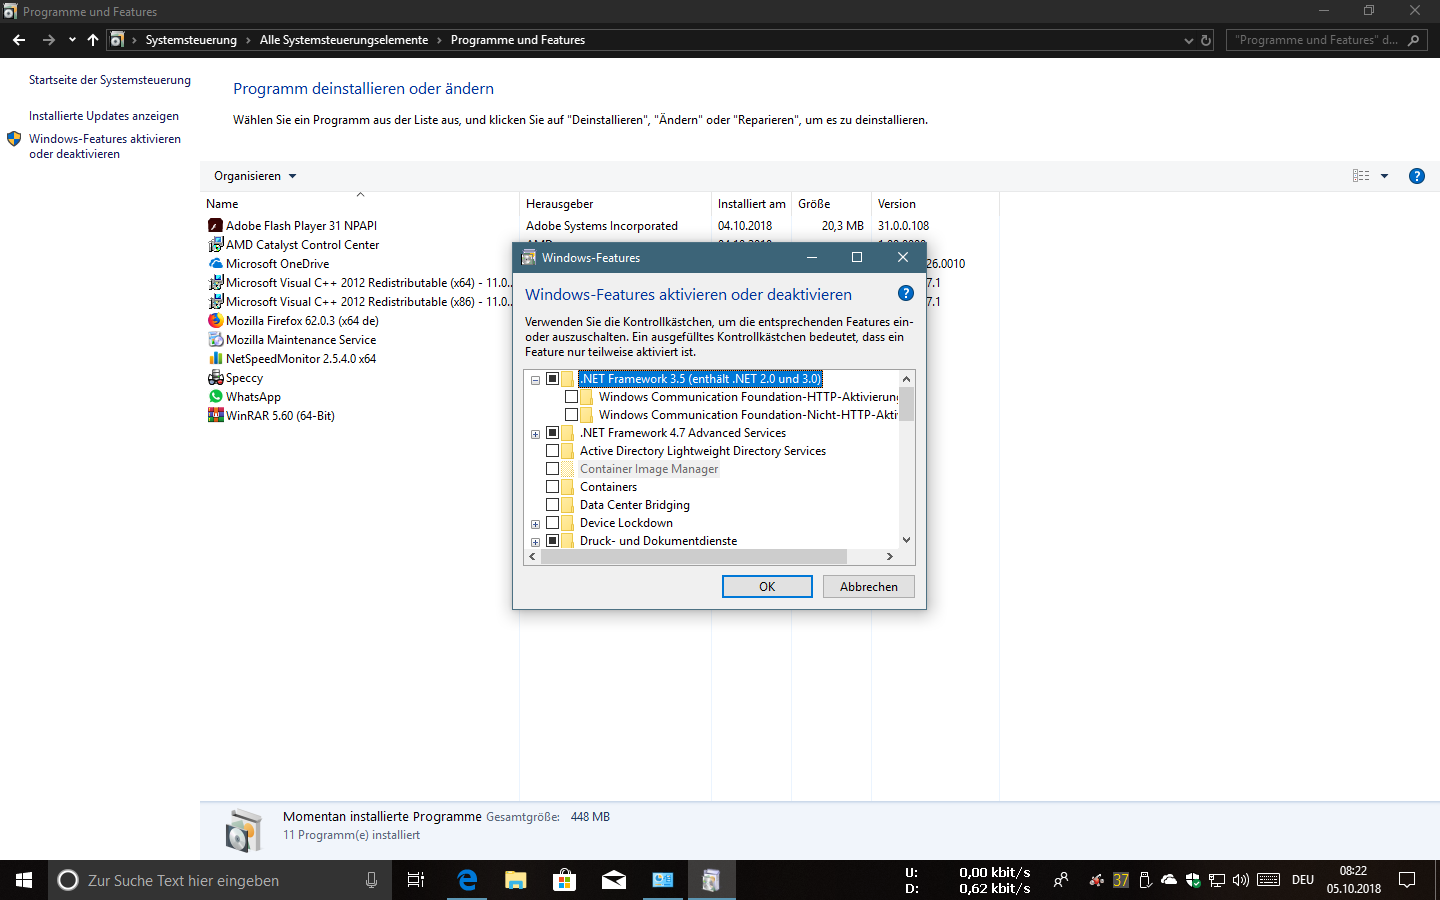Click the Alle Systemsteuerungselemente breadcrumb
This screenshot has height=900, width=1440.
pos(343,40)
